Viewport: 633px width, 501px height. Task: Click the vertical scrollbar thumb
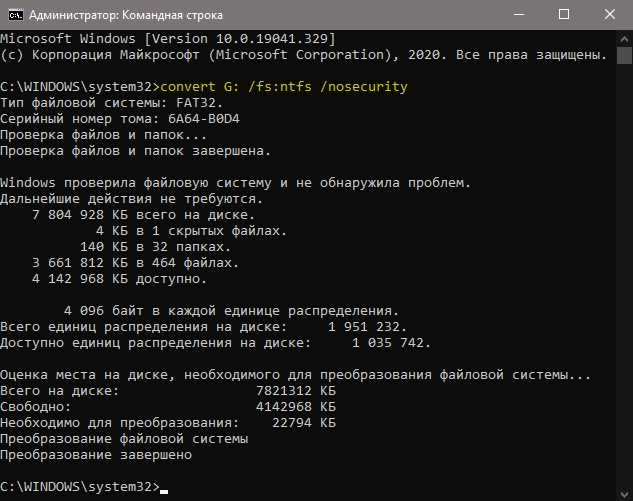[624, 55]
